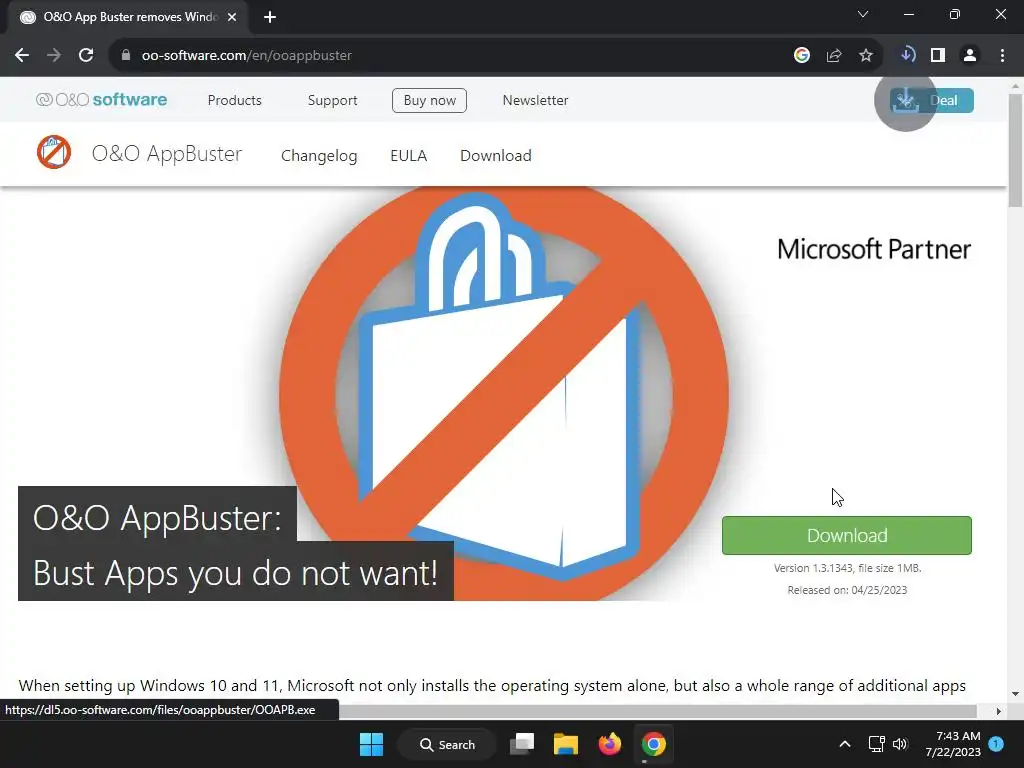This screenshot has width=1024, height=768.
Task: Click the 'Bust Apps you do not want!' headline
Action: coord(235,573)
